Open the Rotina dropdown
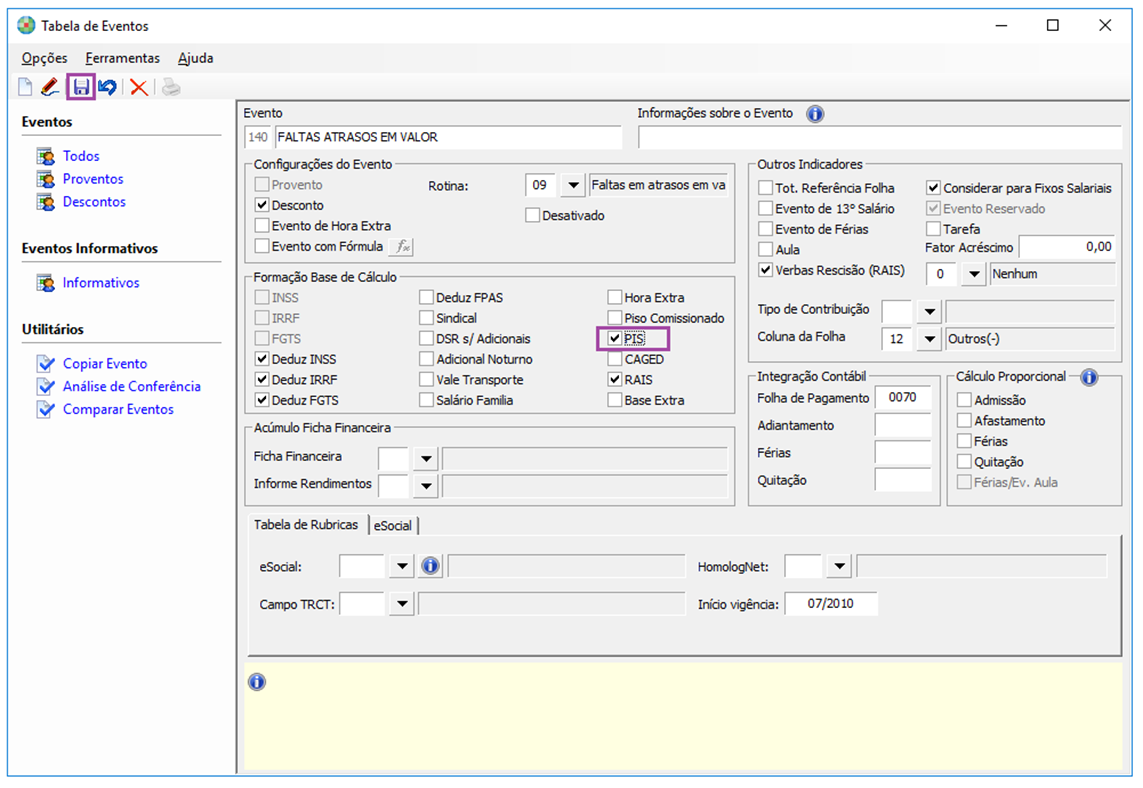 573,185
